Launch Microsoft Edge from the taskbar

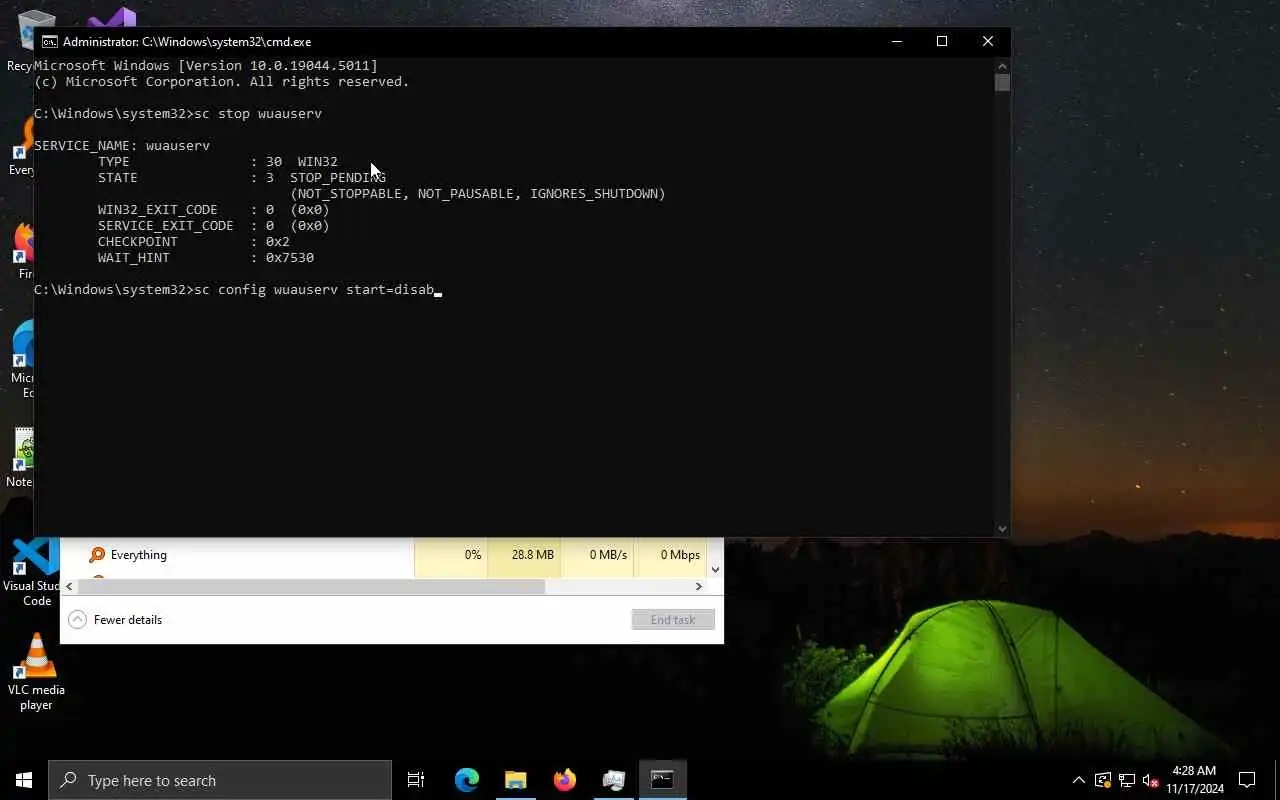(x=467, y=780)
